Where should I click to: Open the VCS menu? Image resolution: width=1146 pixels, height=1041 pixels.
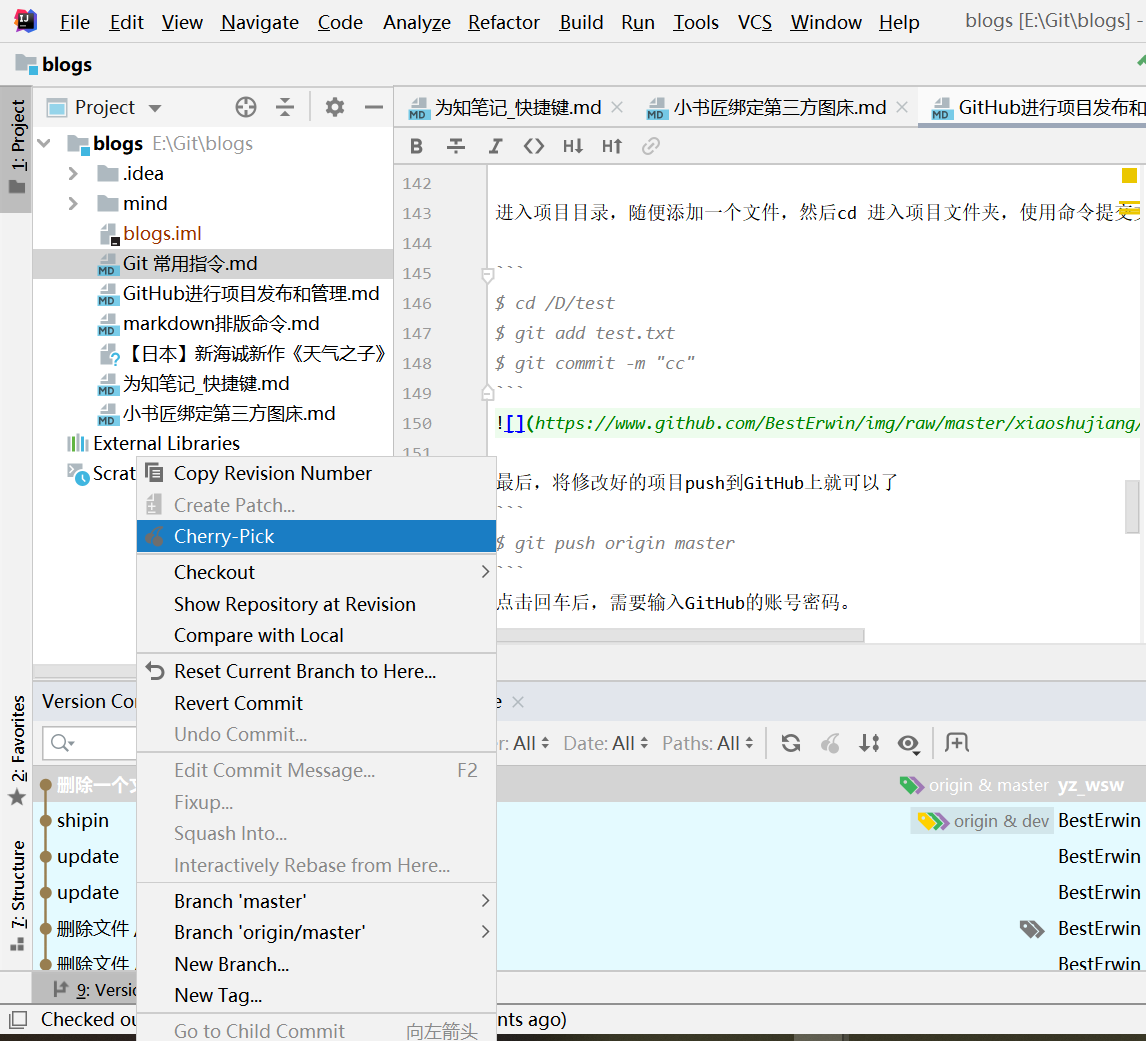754,23
